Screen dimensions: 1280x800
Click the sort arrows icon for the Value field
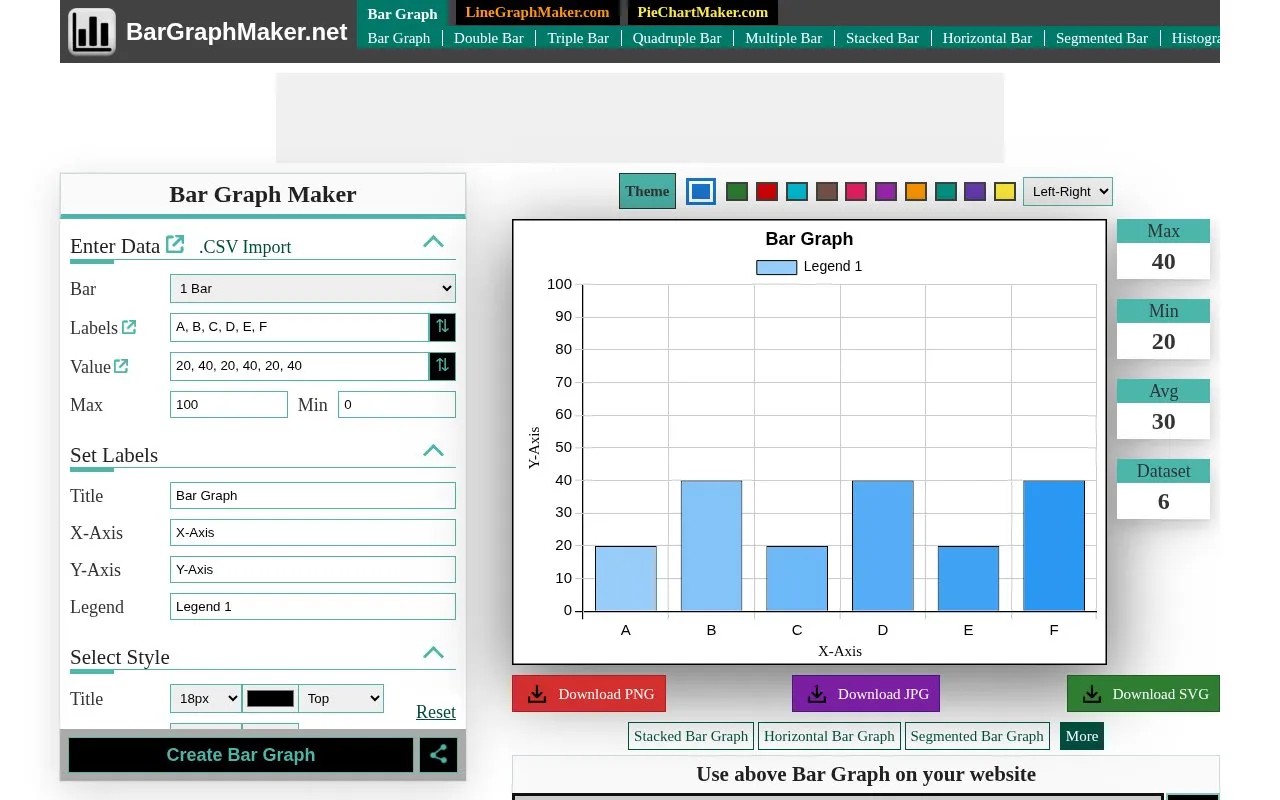tap(443, 366)
